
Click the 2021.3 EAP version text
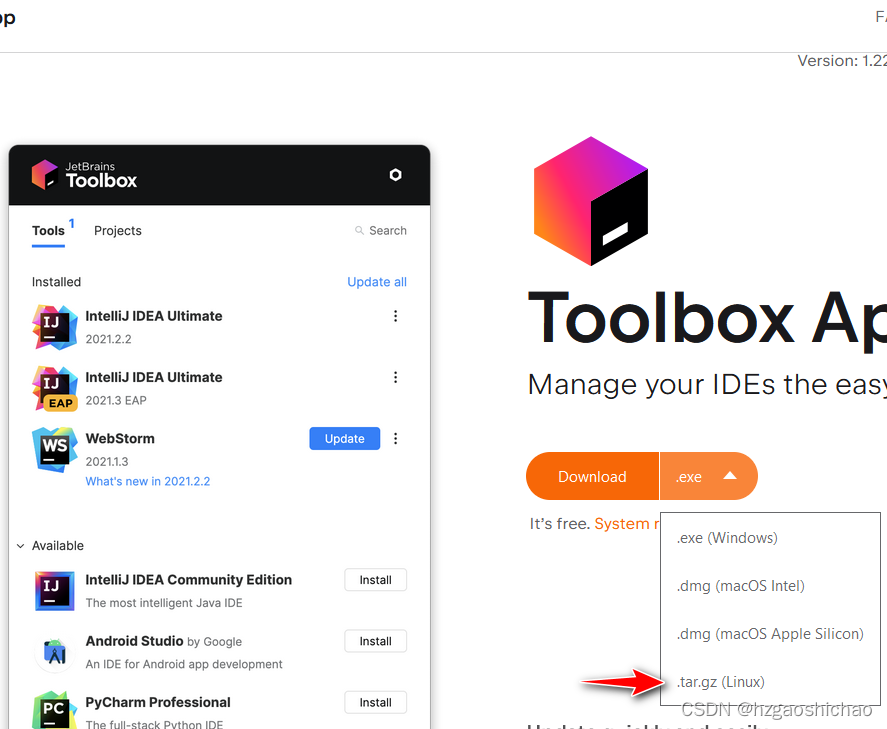116,400
